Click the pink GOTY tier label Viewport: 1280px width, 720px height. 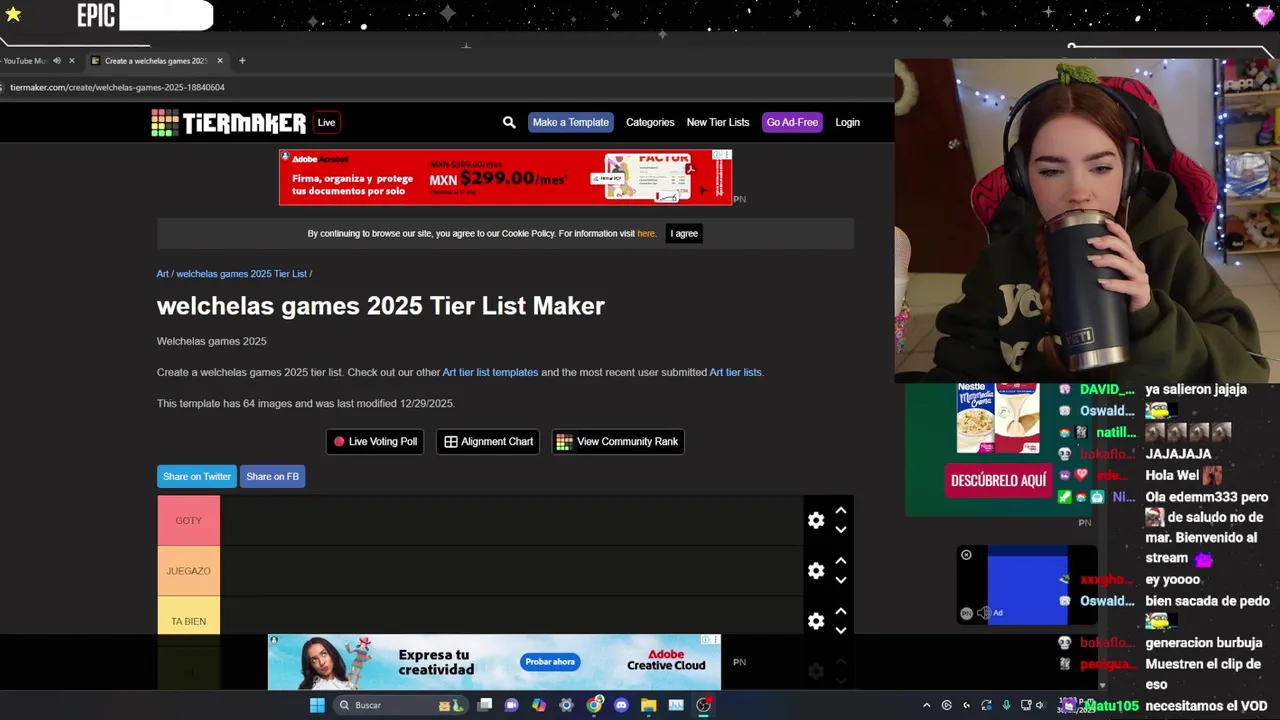point(188,520)
